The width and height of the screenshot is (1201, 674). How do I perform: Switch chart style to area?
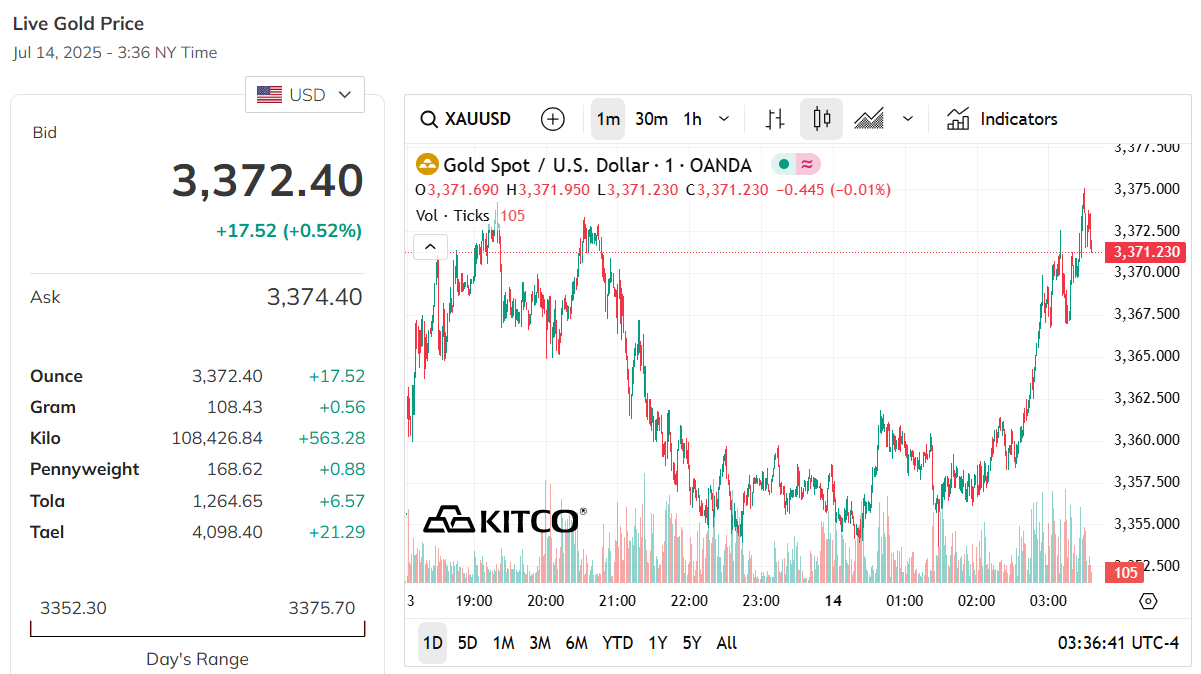[868, 119]
